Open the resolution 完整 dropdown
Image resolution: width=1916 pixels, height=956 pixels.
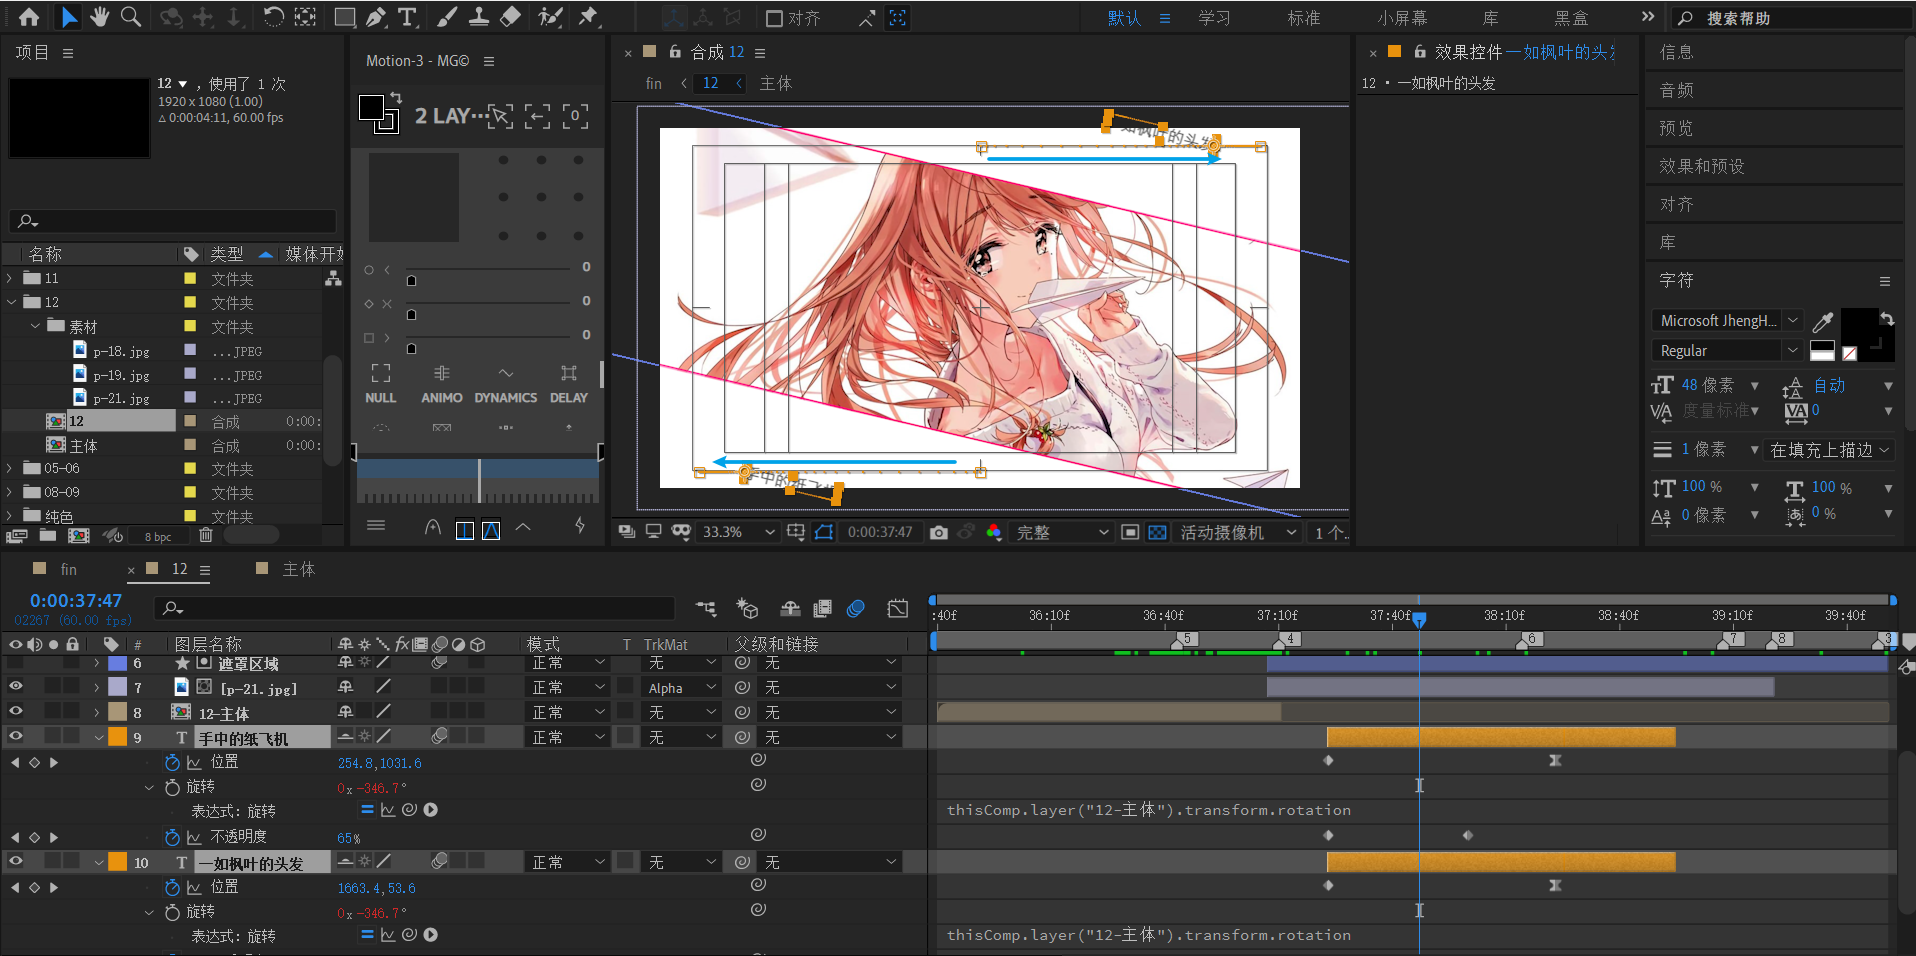pyautogui.click(x=1062, y=533)
